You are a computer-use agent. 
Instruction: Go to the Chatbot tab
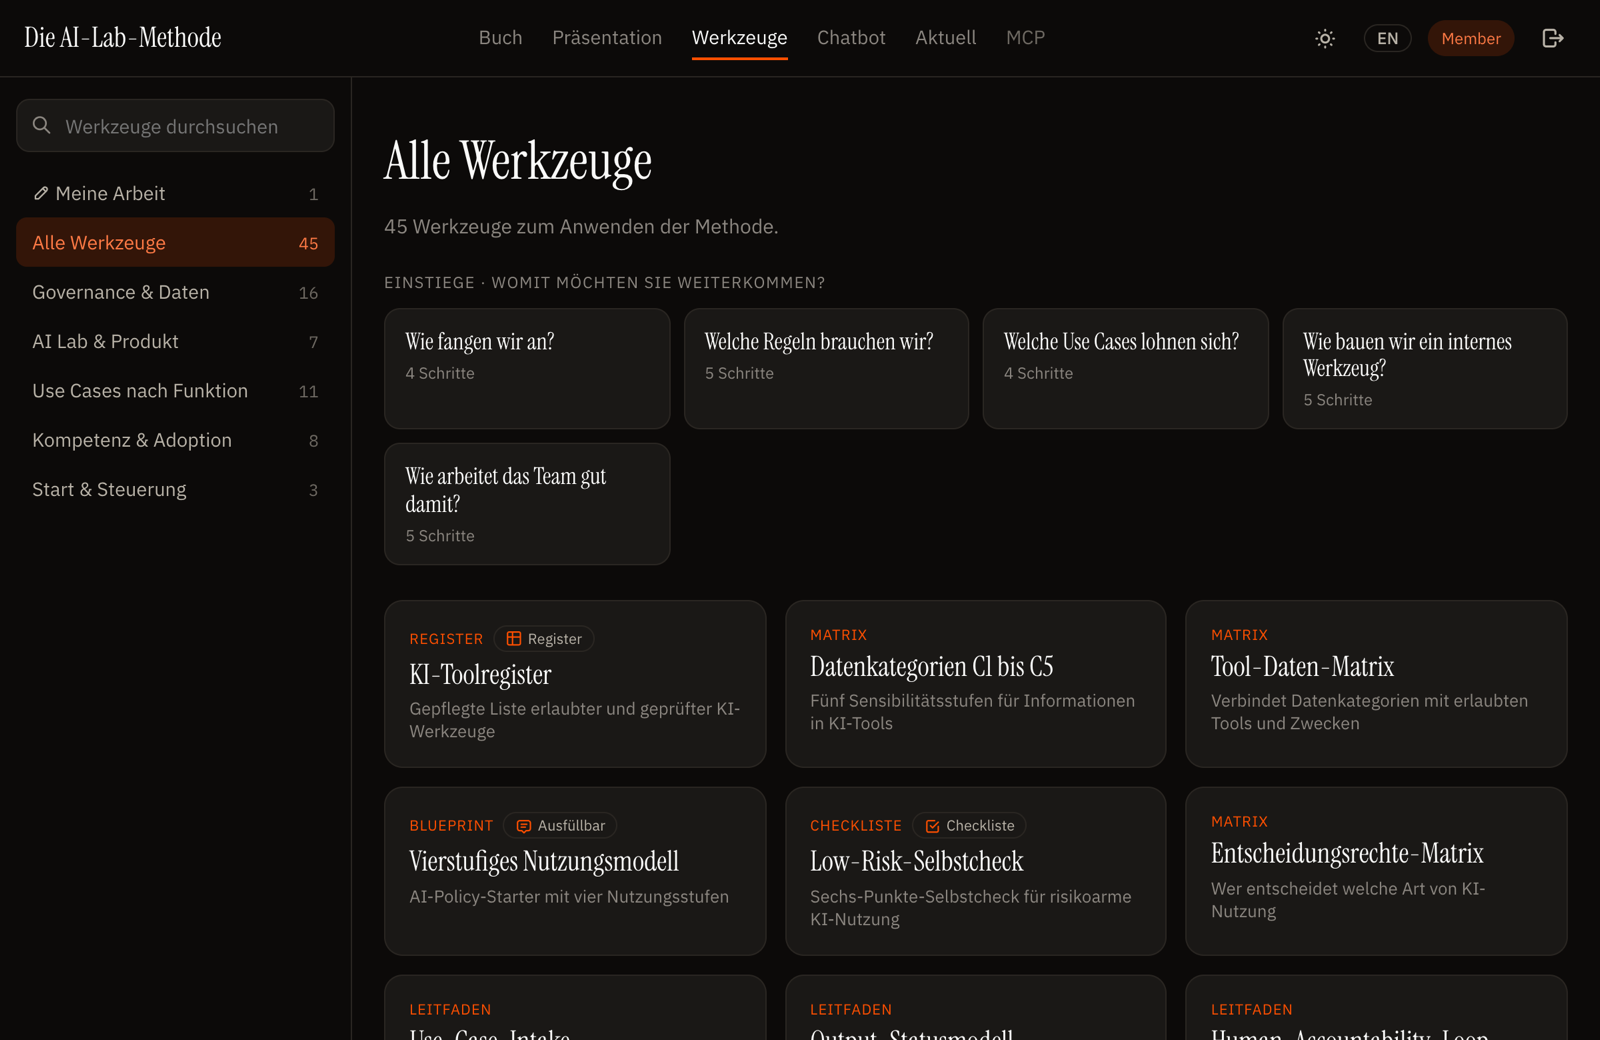coord(851,38)
